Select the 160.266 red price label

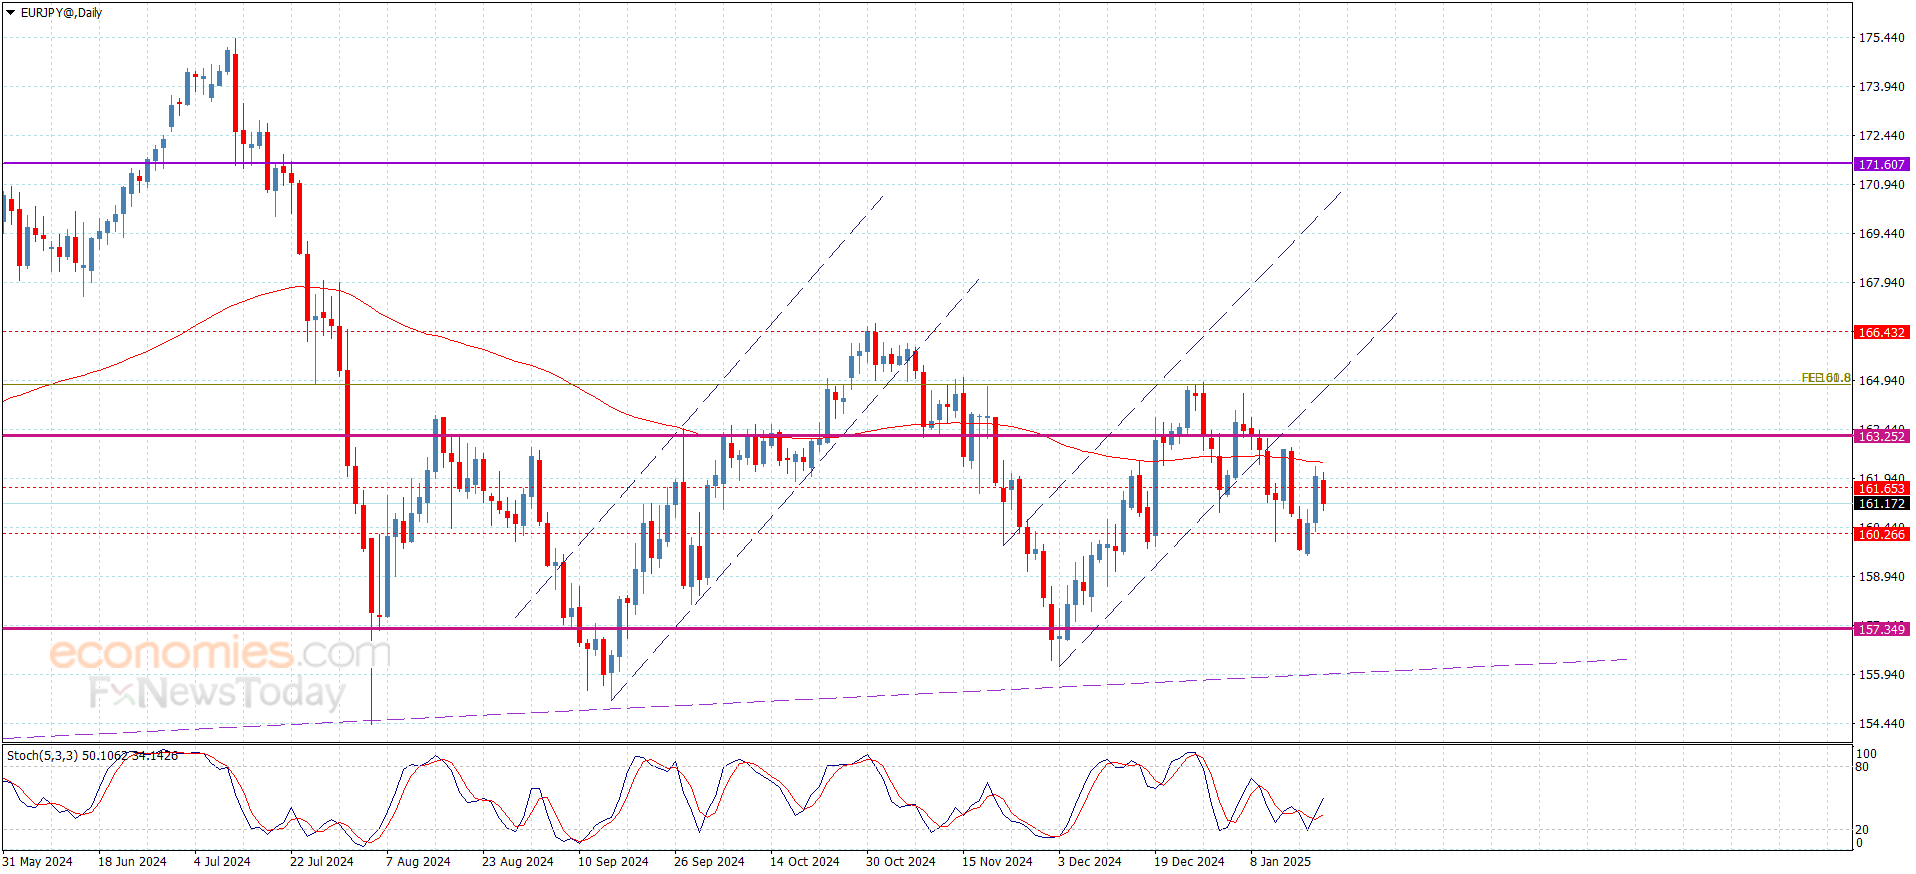click(1881, 535)
